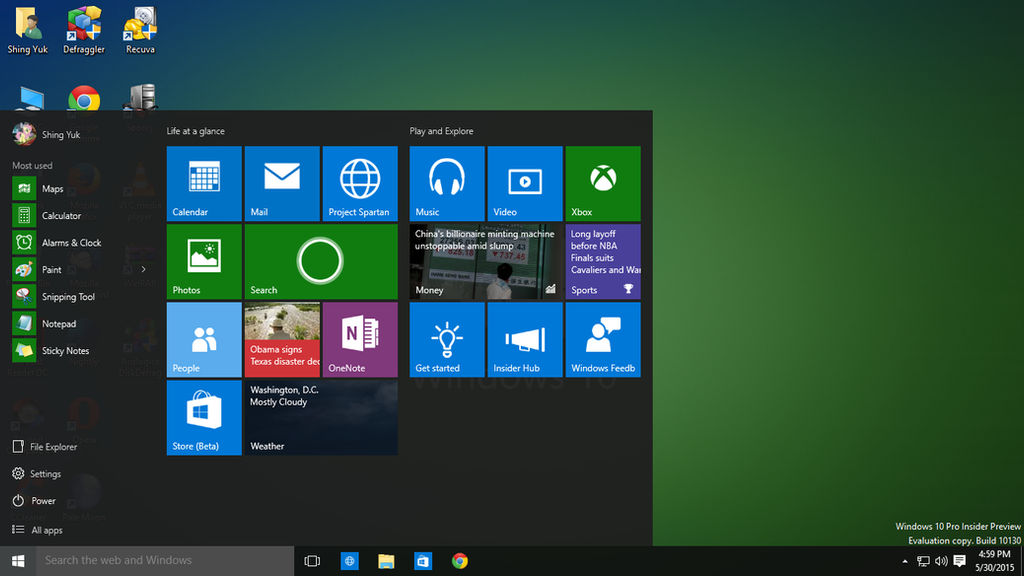Open volume control tray icon
The image size is (1024, 576).
coord(941,561)
